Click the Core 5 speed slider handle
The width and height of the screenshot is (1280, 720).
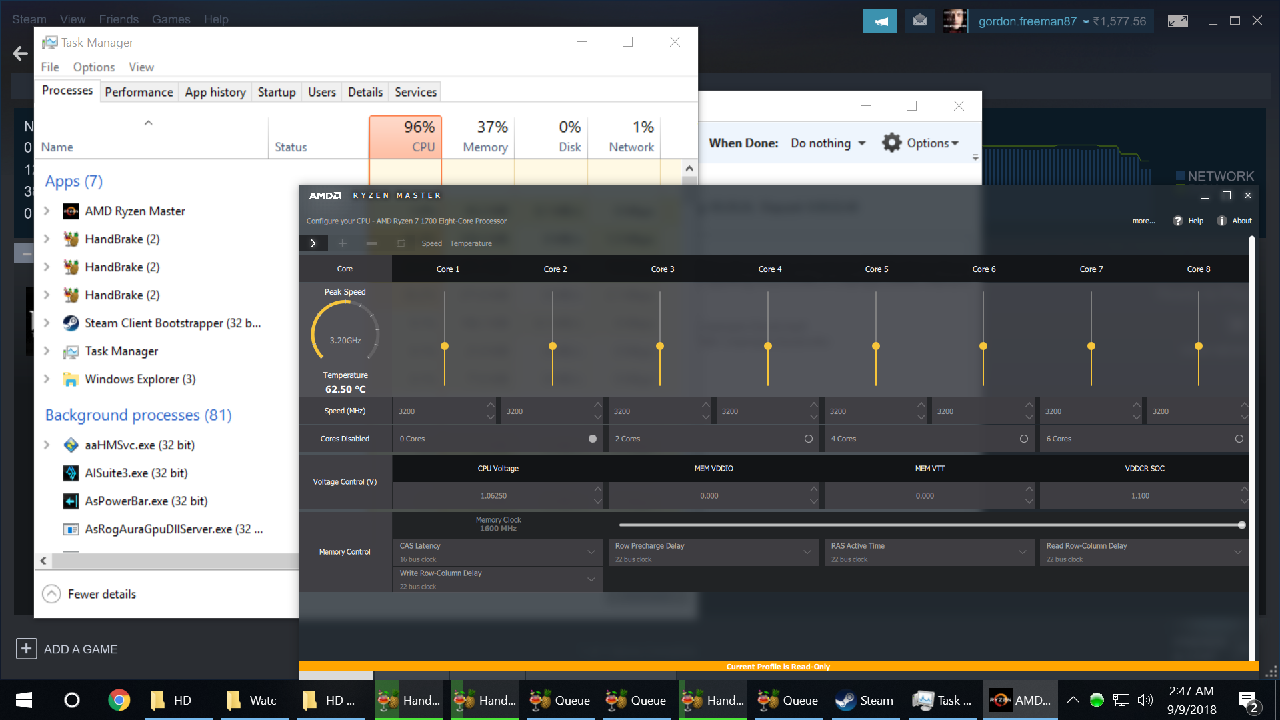[875, 346]
